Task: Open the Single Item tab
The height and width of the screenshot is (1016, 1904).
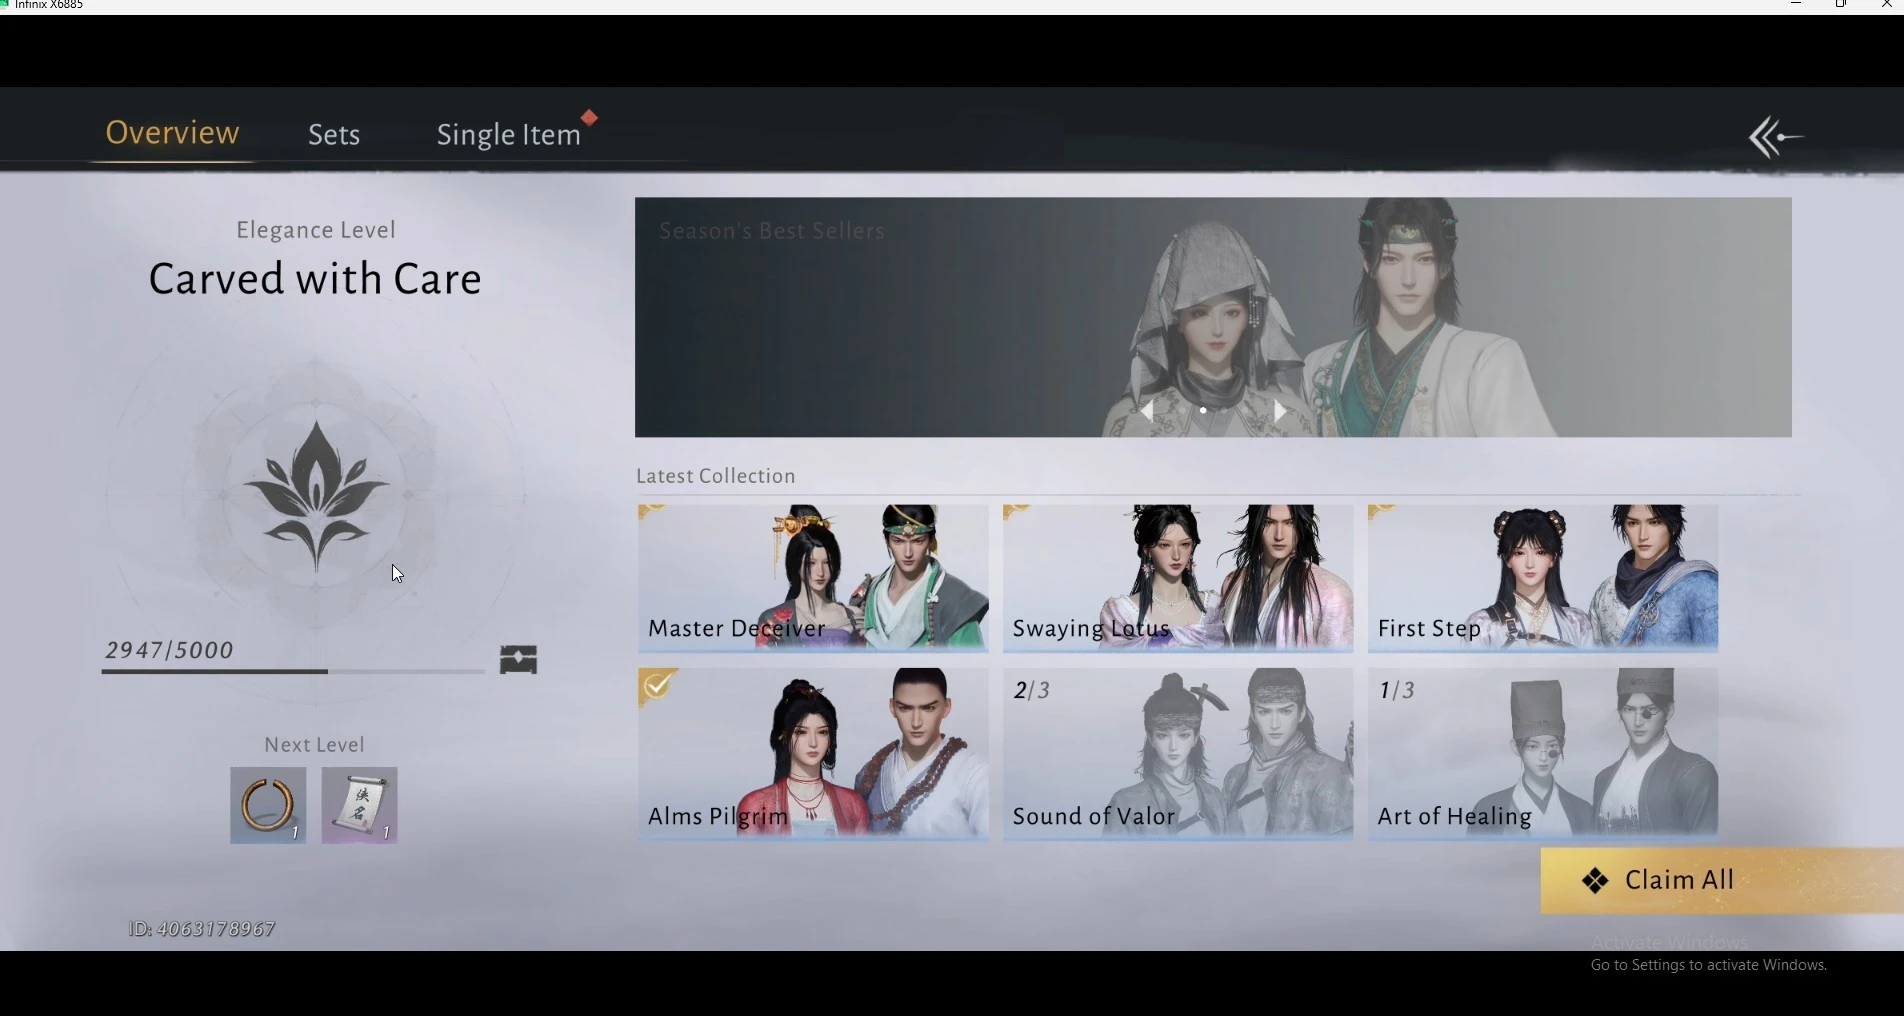Action: click(x=508, y=135)
